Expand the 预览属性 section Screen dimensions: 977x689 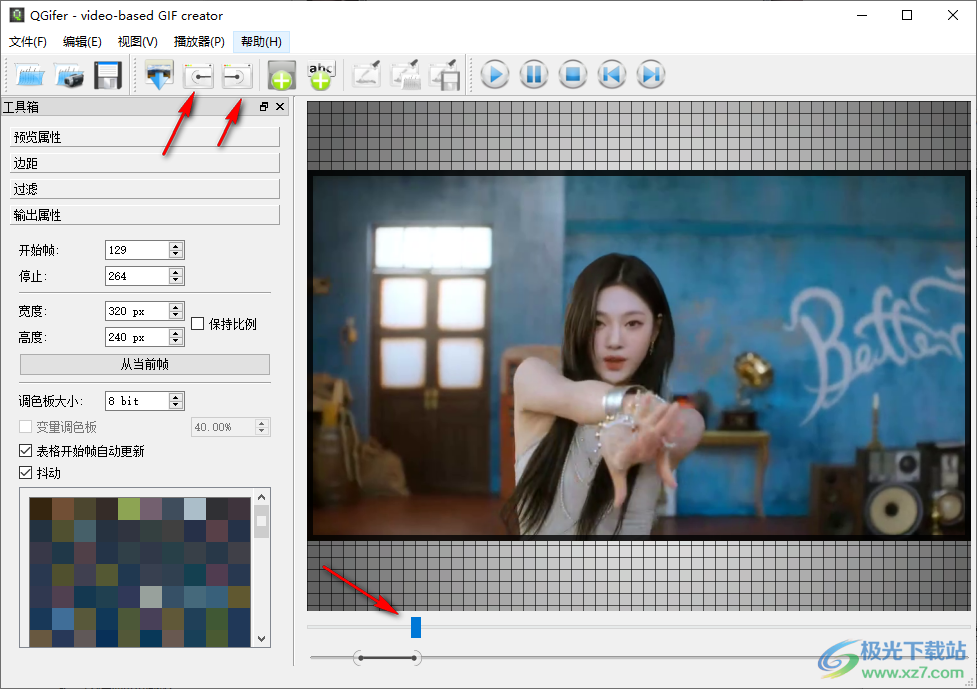click(144, 137)
